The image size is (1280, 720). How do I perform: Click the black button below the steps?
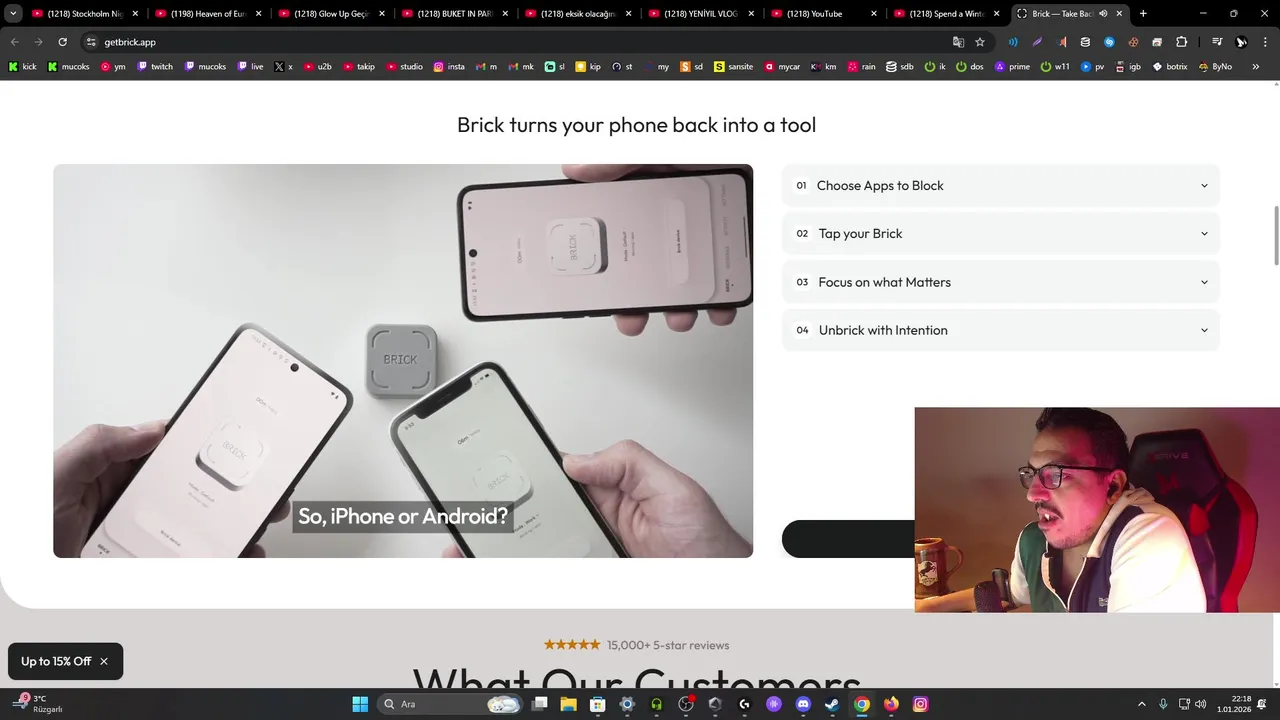pos(848,539)
